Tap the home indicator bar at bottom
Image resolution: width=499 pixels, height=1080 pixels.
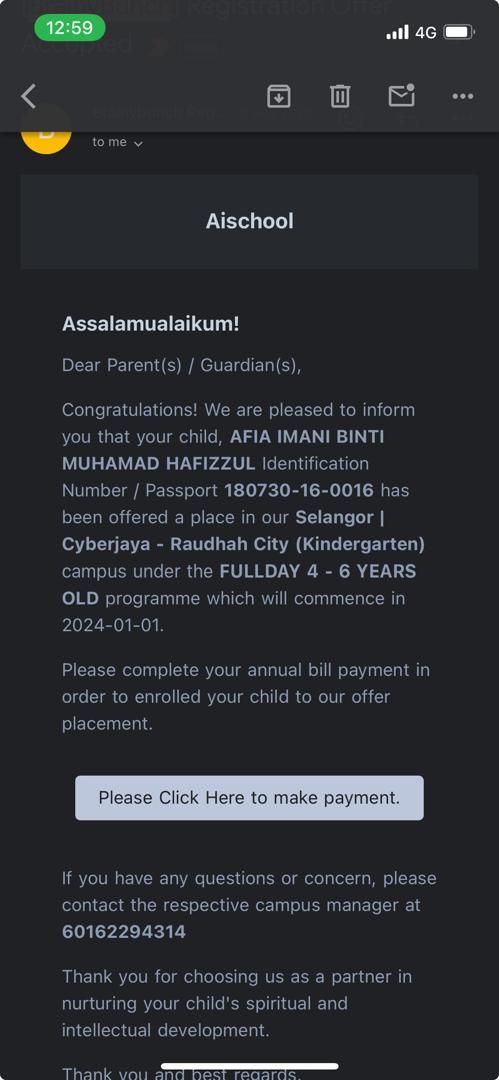pos(250,1066)
